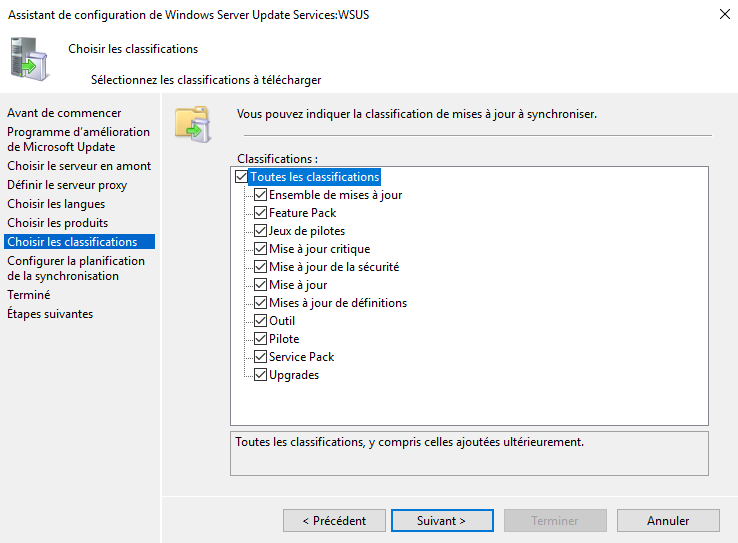Click the Précédent button
The height and width of the screenshot is (543, 738).
[x=334, y=520]
